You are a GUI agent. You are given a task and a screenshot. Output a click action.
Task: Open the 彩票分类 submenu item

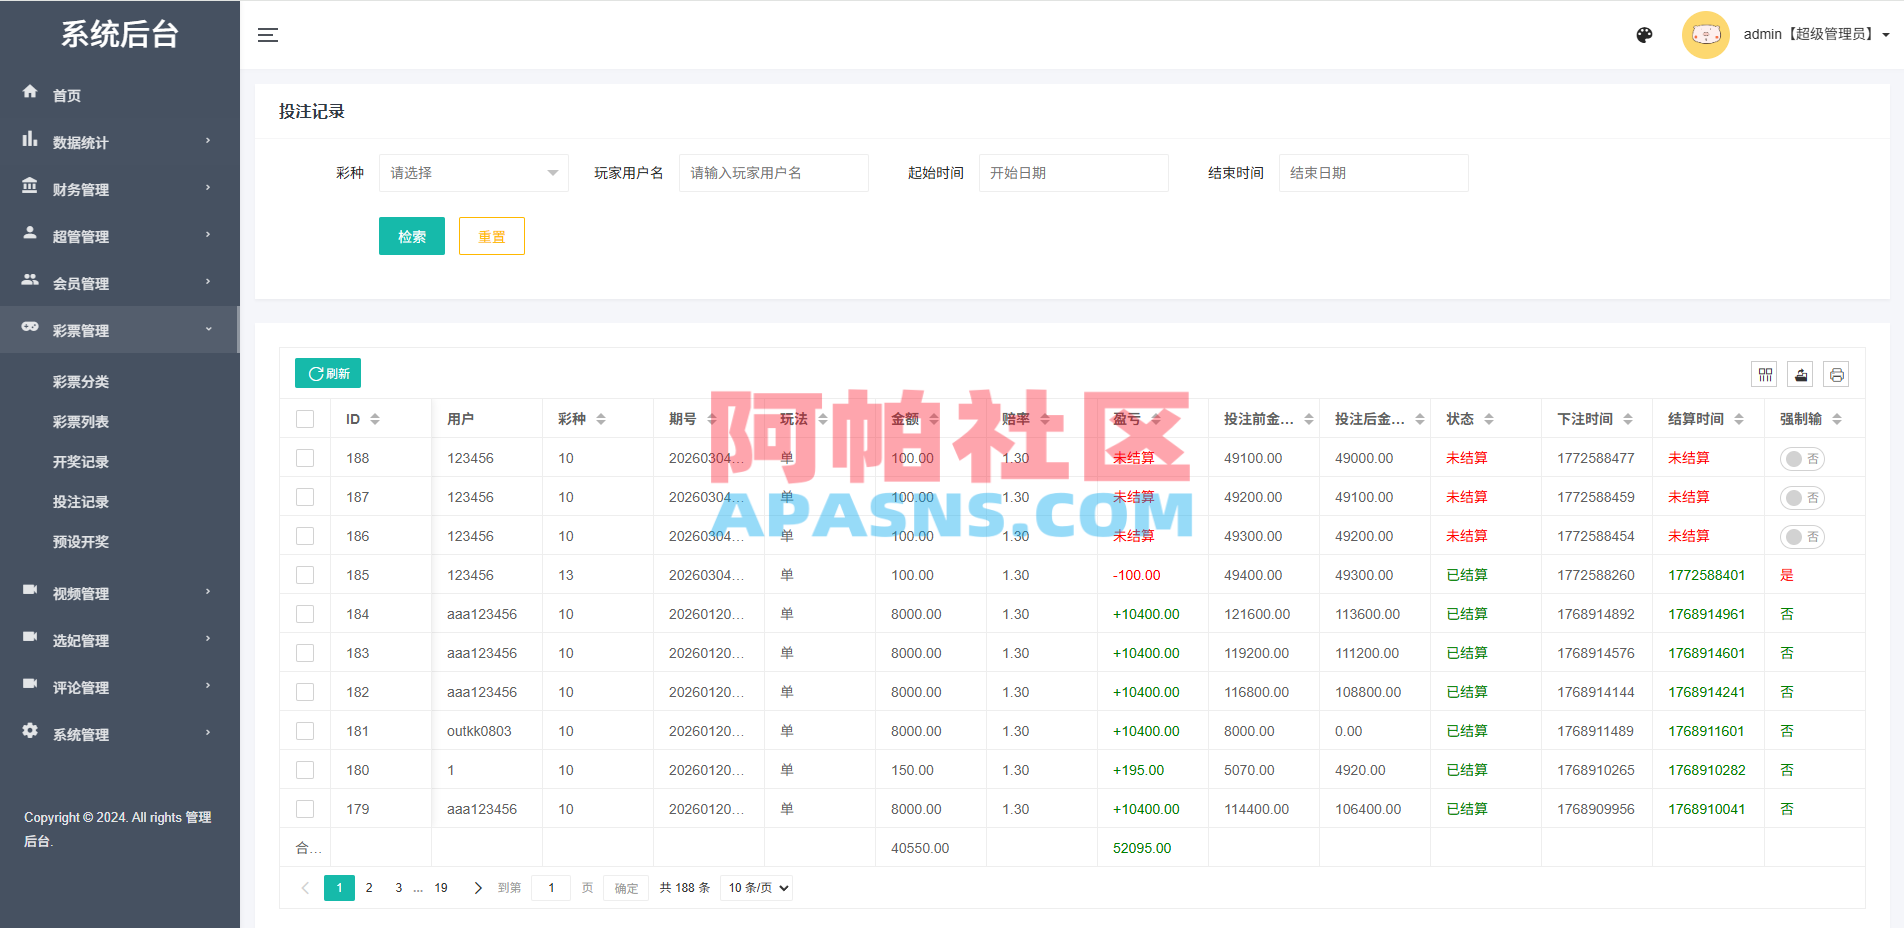click(x=81, y=382)
